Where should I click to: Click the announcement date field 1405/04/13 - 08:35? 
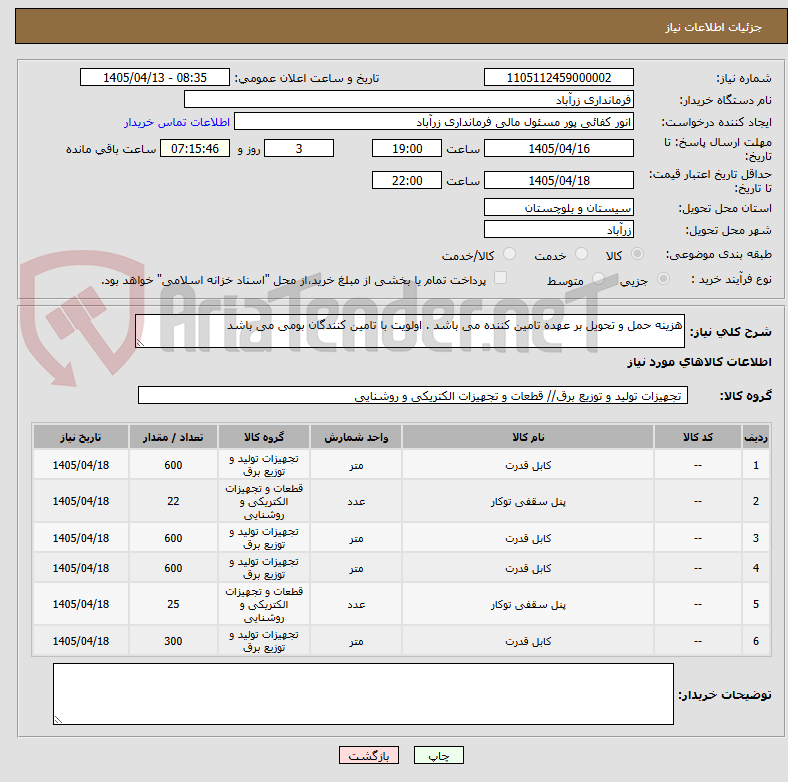(155, 77)
